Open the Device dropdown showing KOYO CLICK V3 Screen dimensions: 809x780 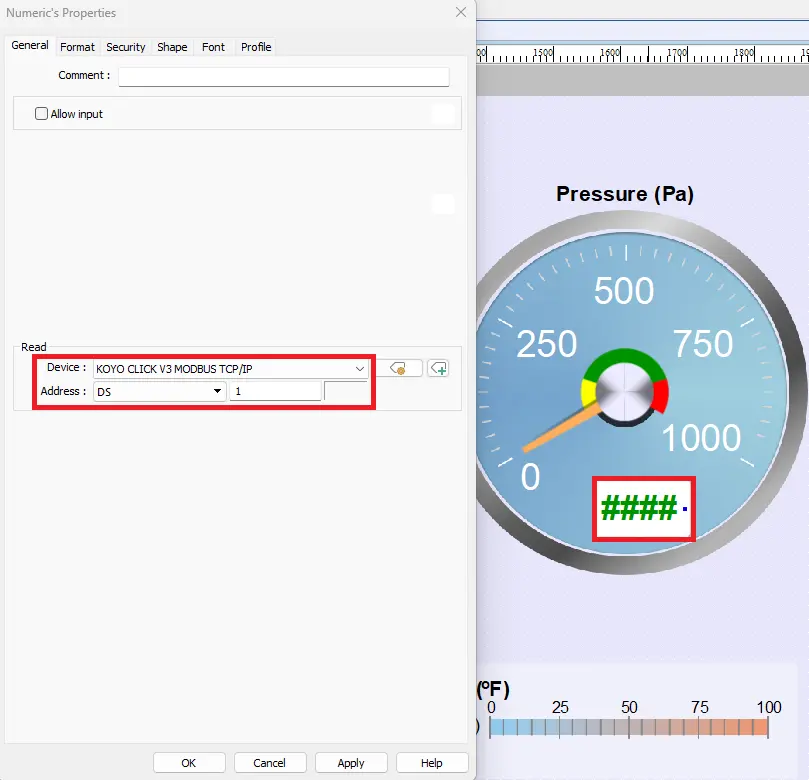359,368
